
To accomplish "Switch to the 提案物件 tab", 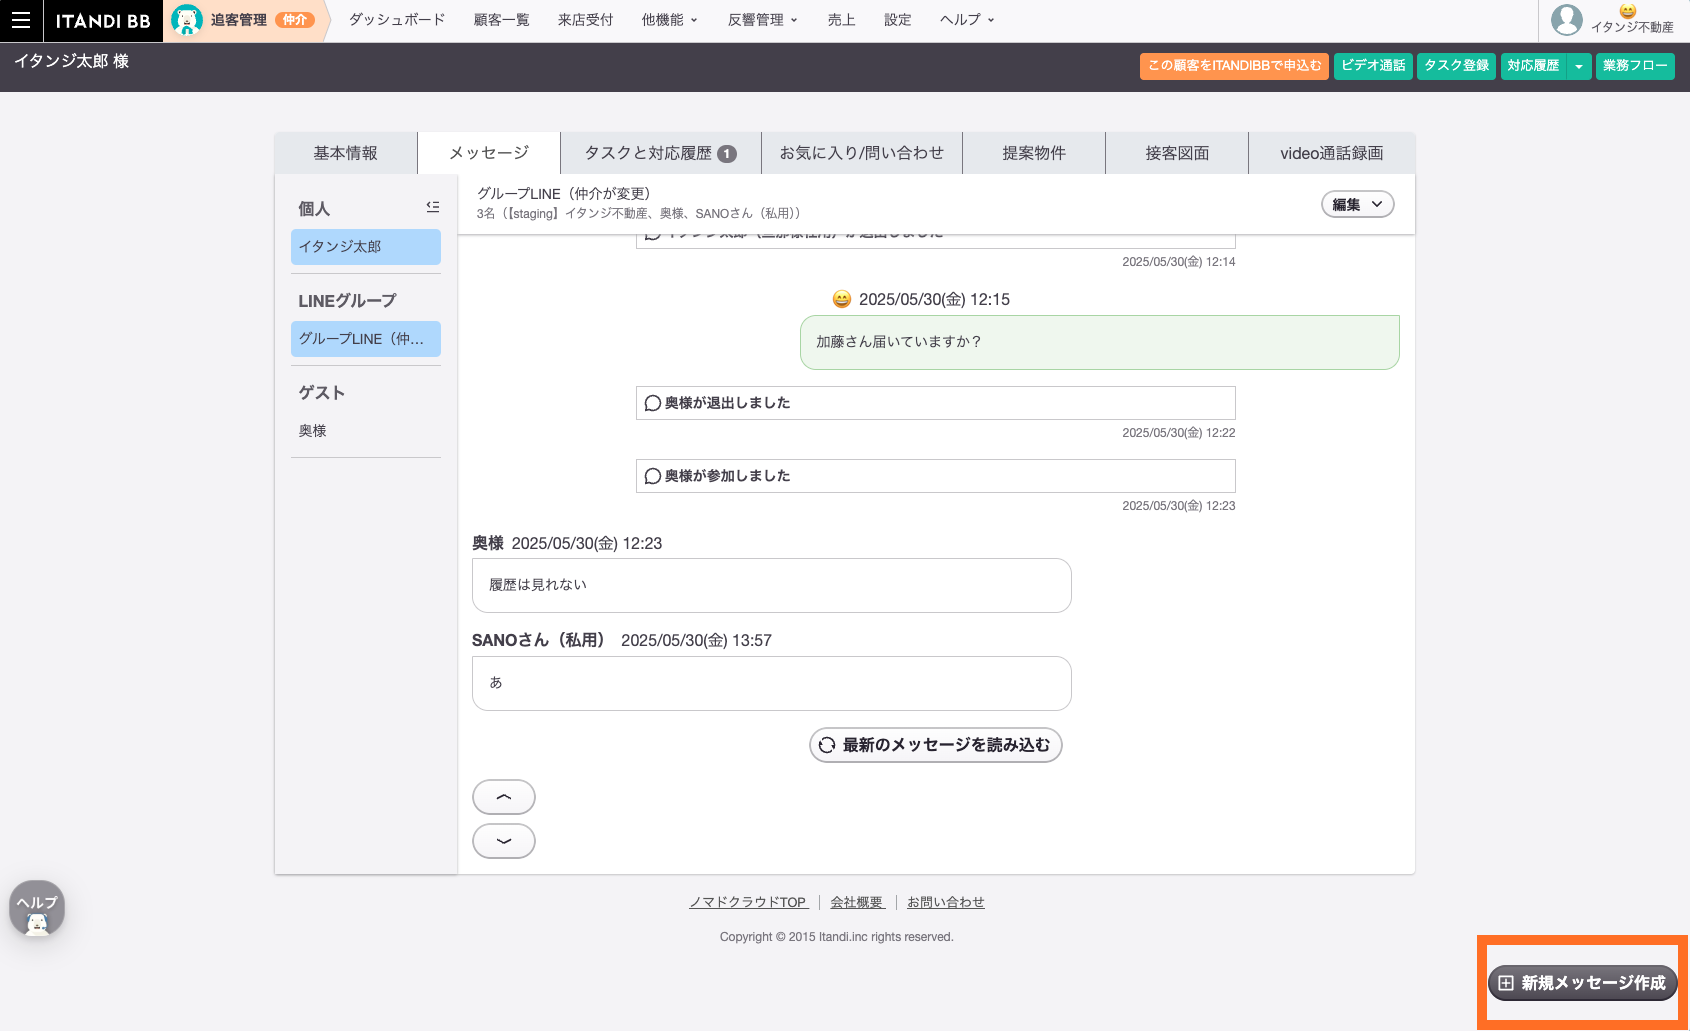I will [1034, 153].
